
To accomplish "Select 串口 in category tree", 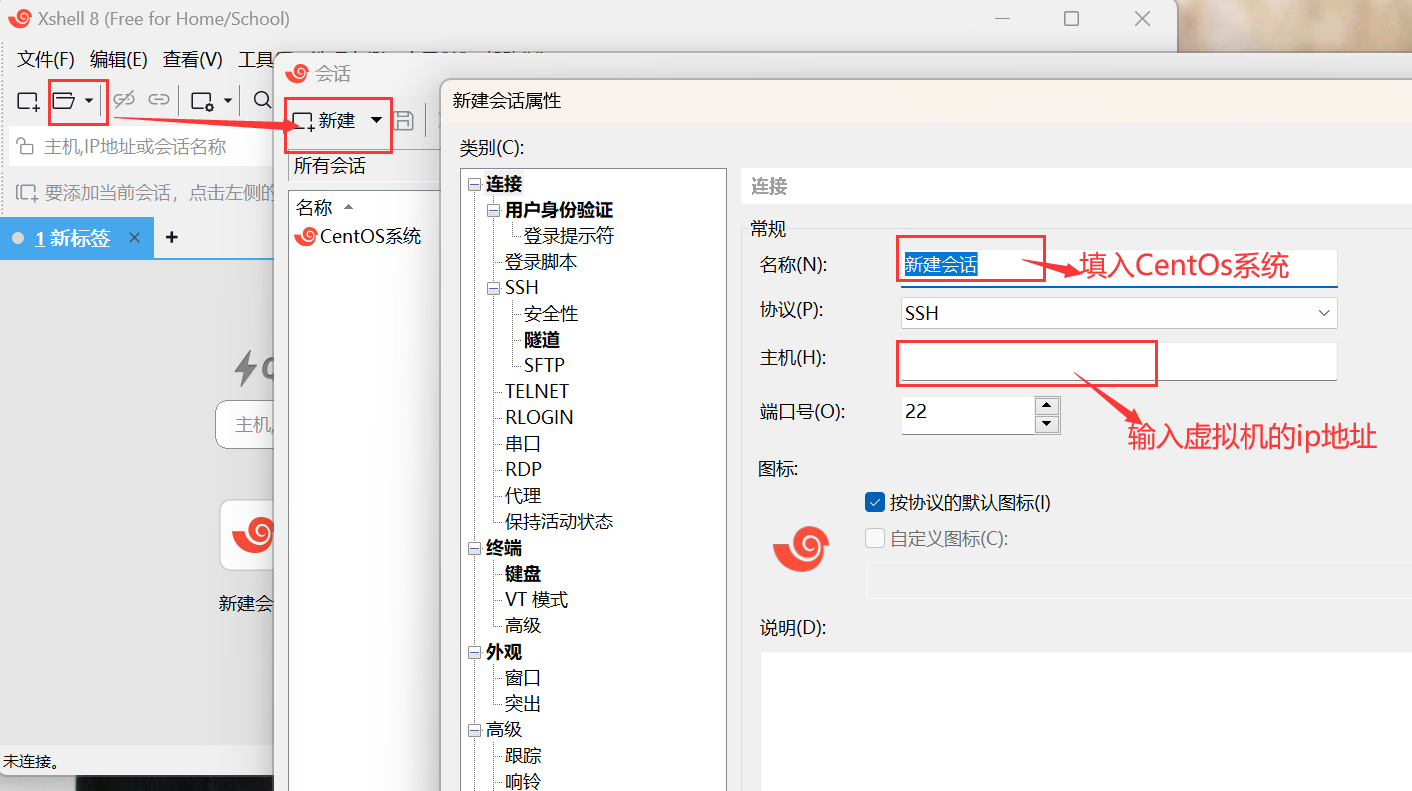I will 523,444.
